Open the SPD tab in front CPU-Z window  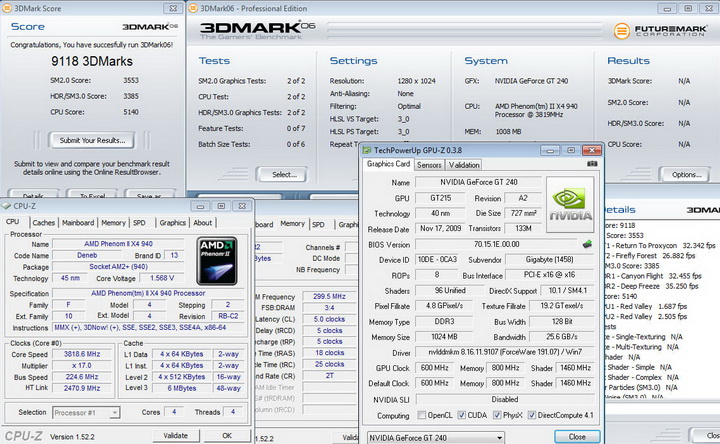(139, 223)
